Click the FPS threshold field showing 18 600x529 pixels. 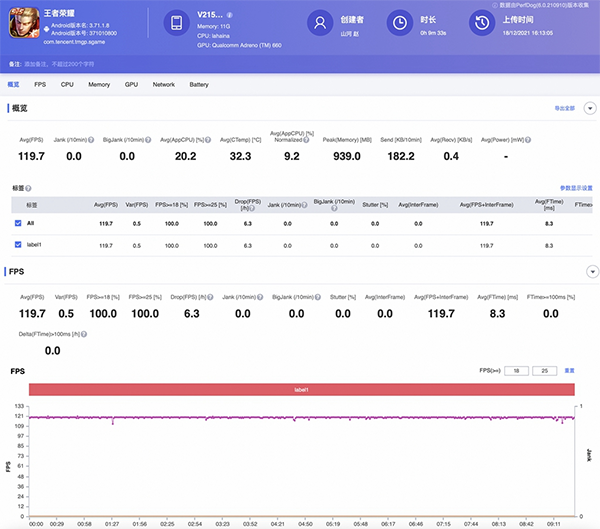pyautogui.click(x=515, y=370)
